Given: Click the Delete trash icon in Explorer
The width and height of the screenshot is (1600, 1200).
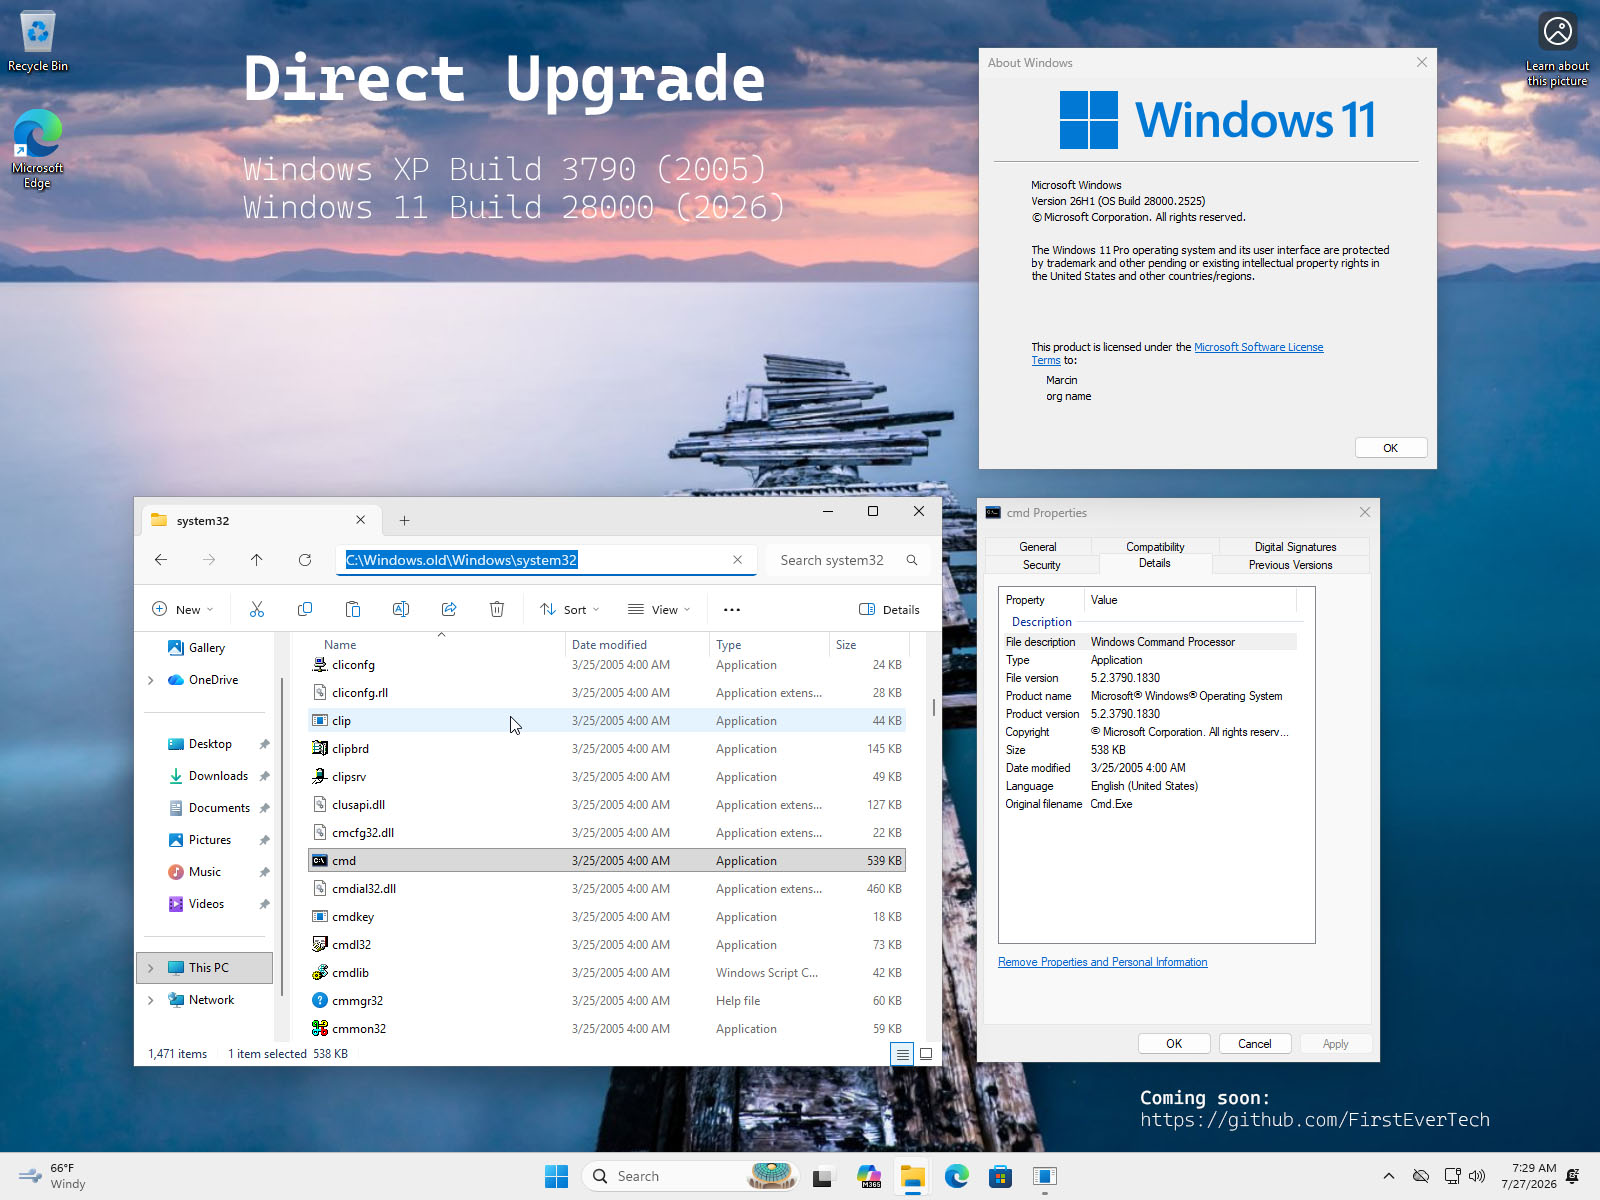Looking at the screenshot, I should click(x=497, y=609).
